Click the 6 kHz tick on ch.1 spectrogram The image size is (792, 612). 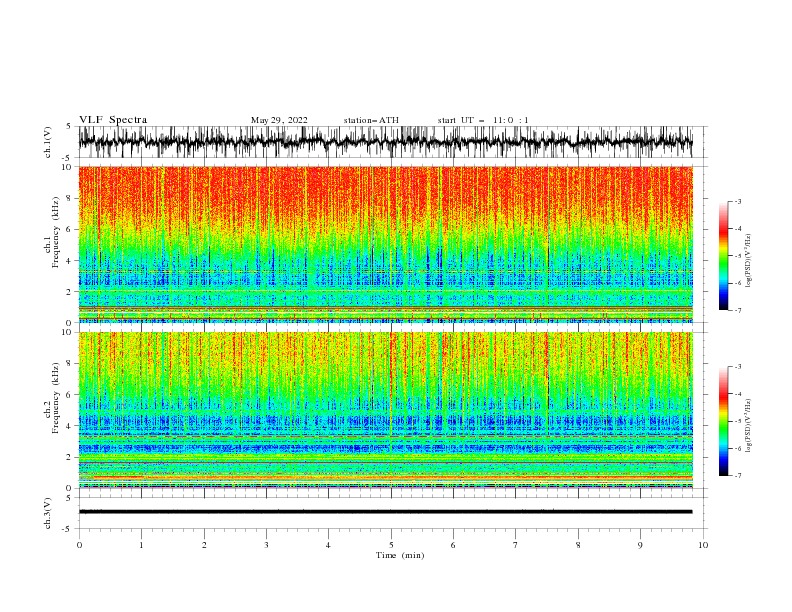tap(70, 229)
